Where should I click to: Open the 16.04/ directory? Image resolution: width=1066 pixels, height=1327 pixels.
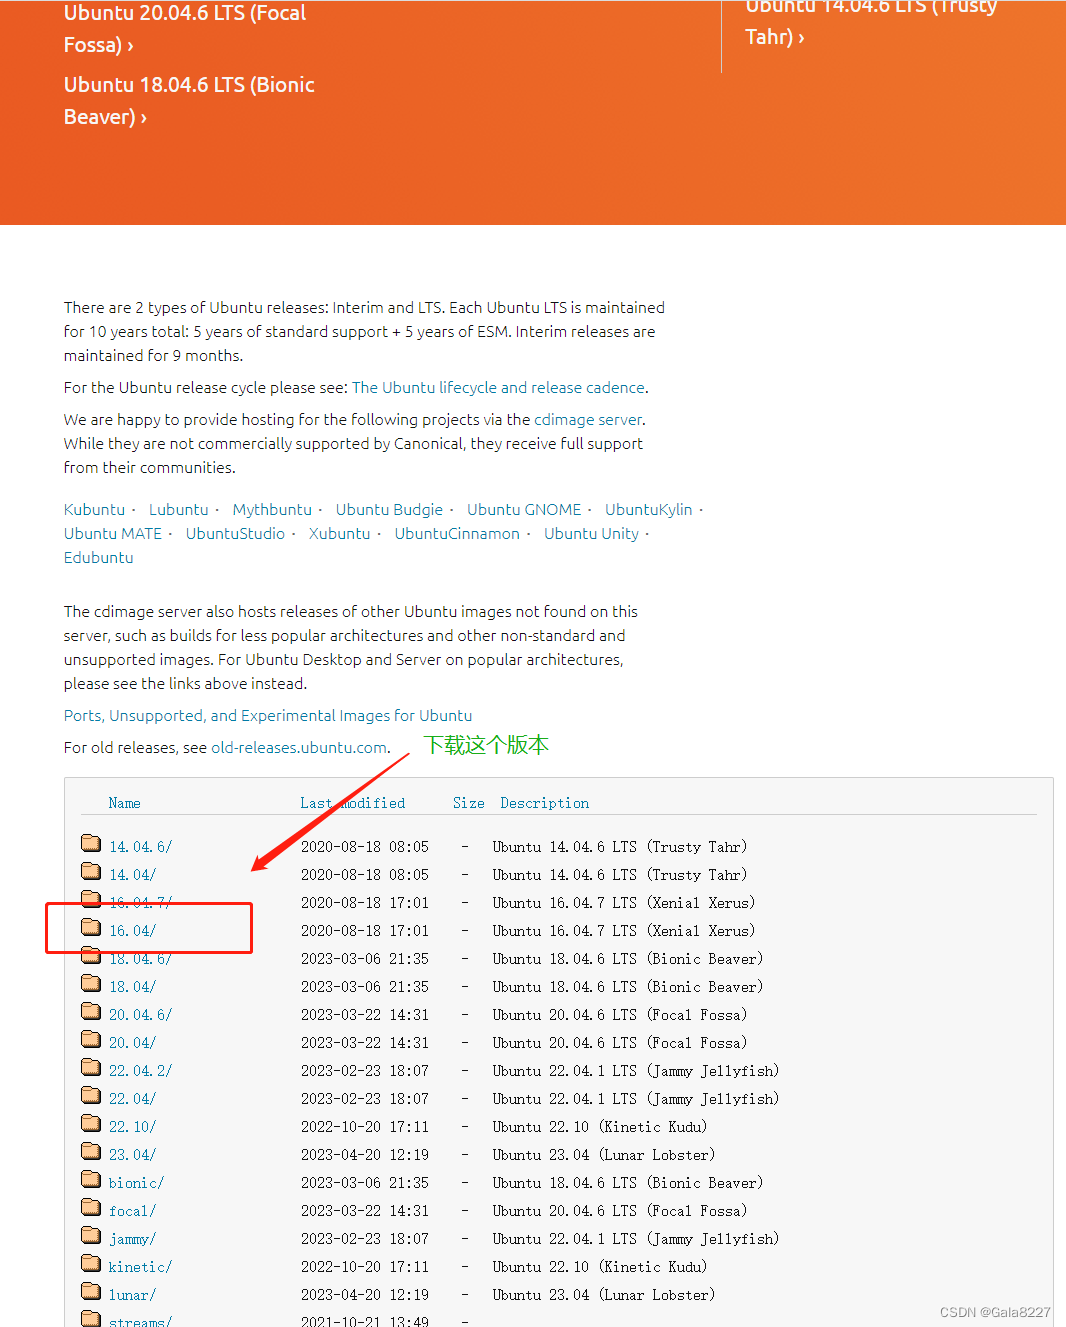132,931
